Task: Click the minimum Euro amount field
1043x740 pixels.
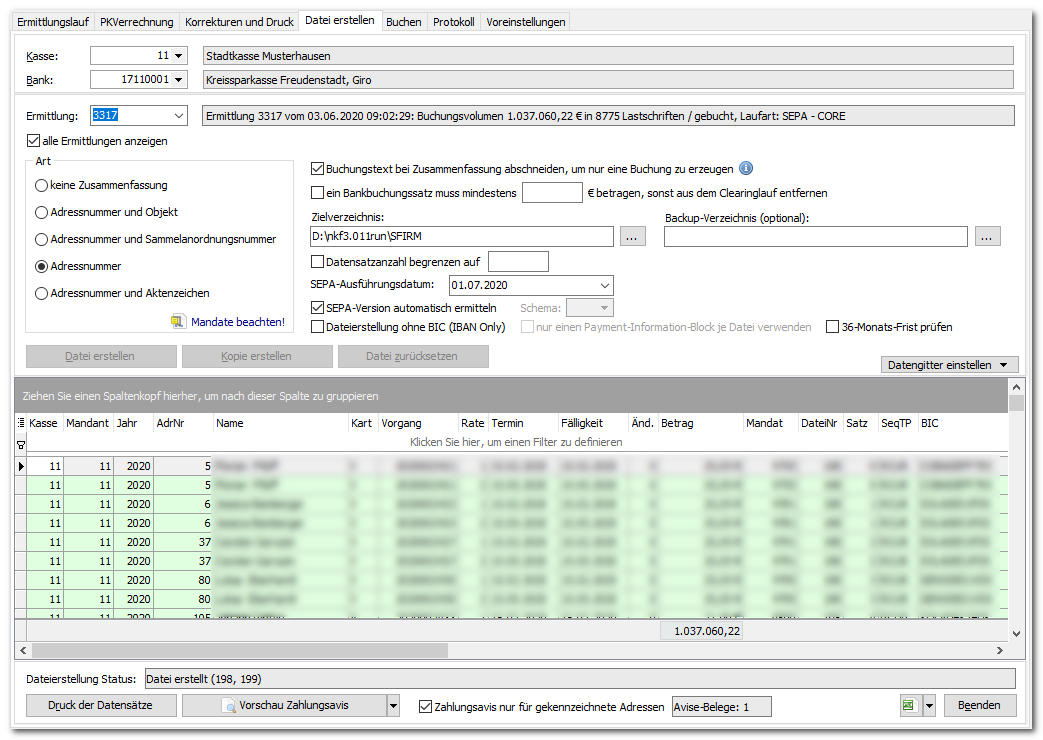Action: coord(552,192)
